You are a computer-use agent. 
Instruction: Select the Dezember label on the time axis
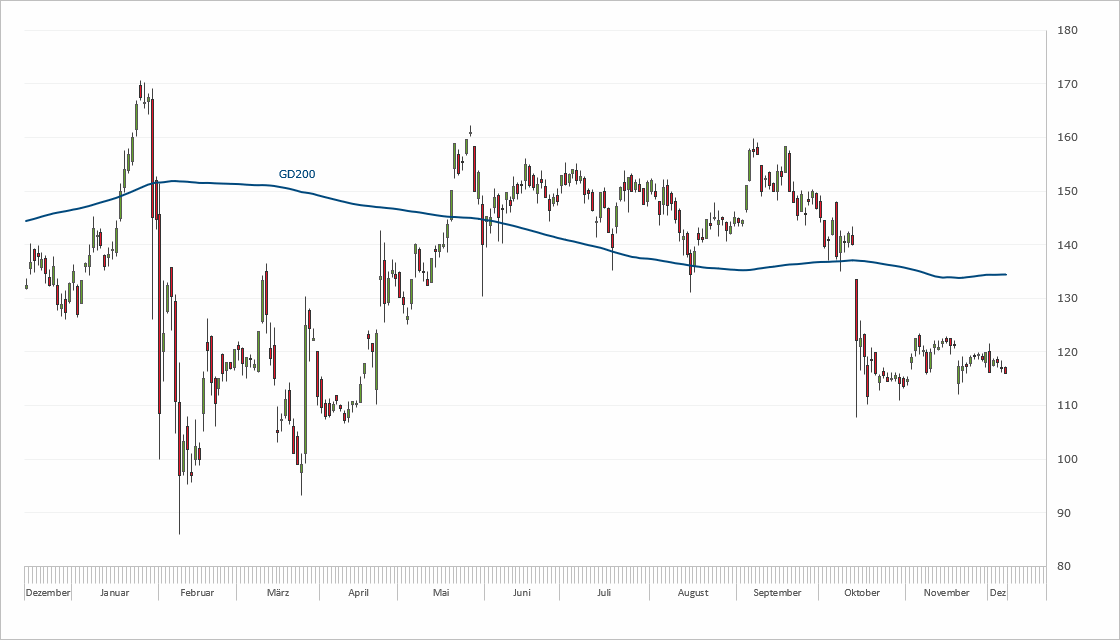point(48,592)
